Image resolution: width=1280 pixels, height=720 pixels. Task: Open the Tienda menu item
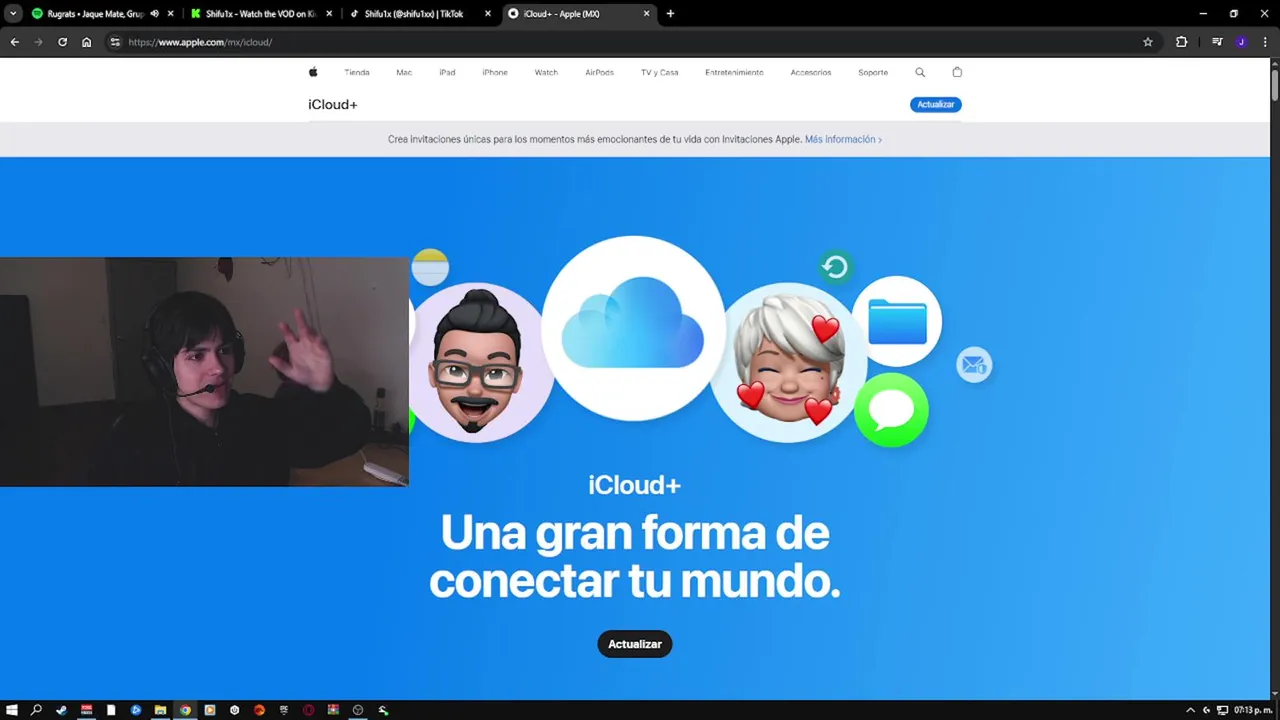pos(357,73)
